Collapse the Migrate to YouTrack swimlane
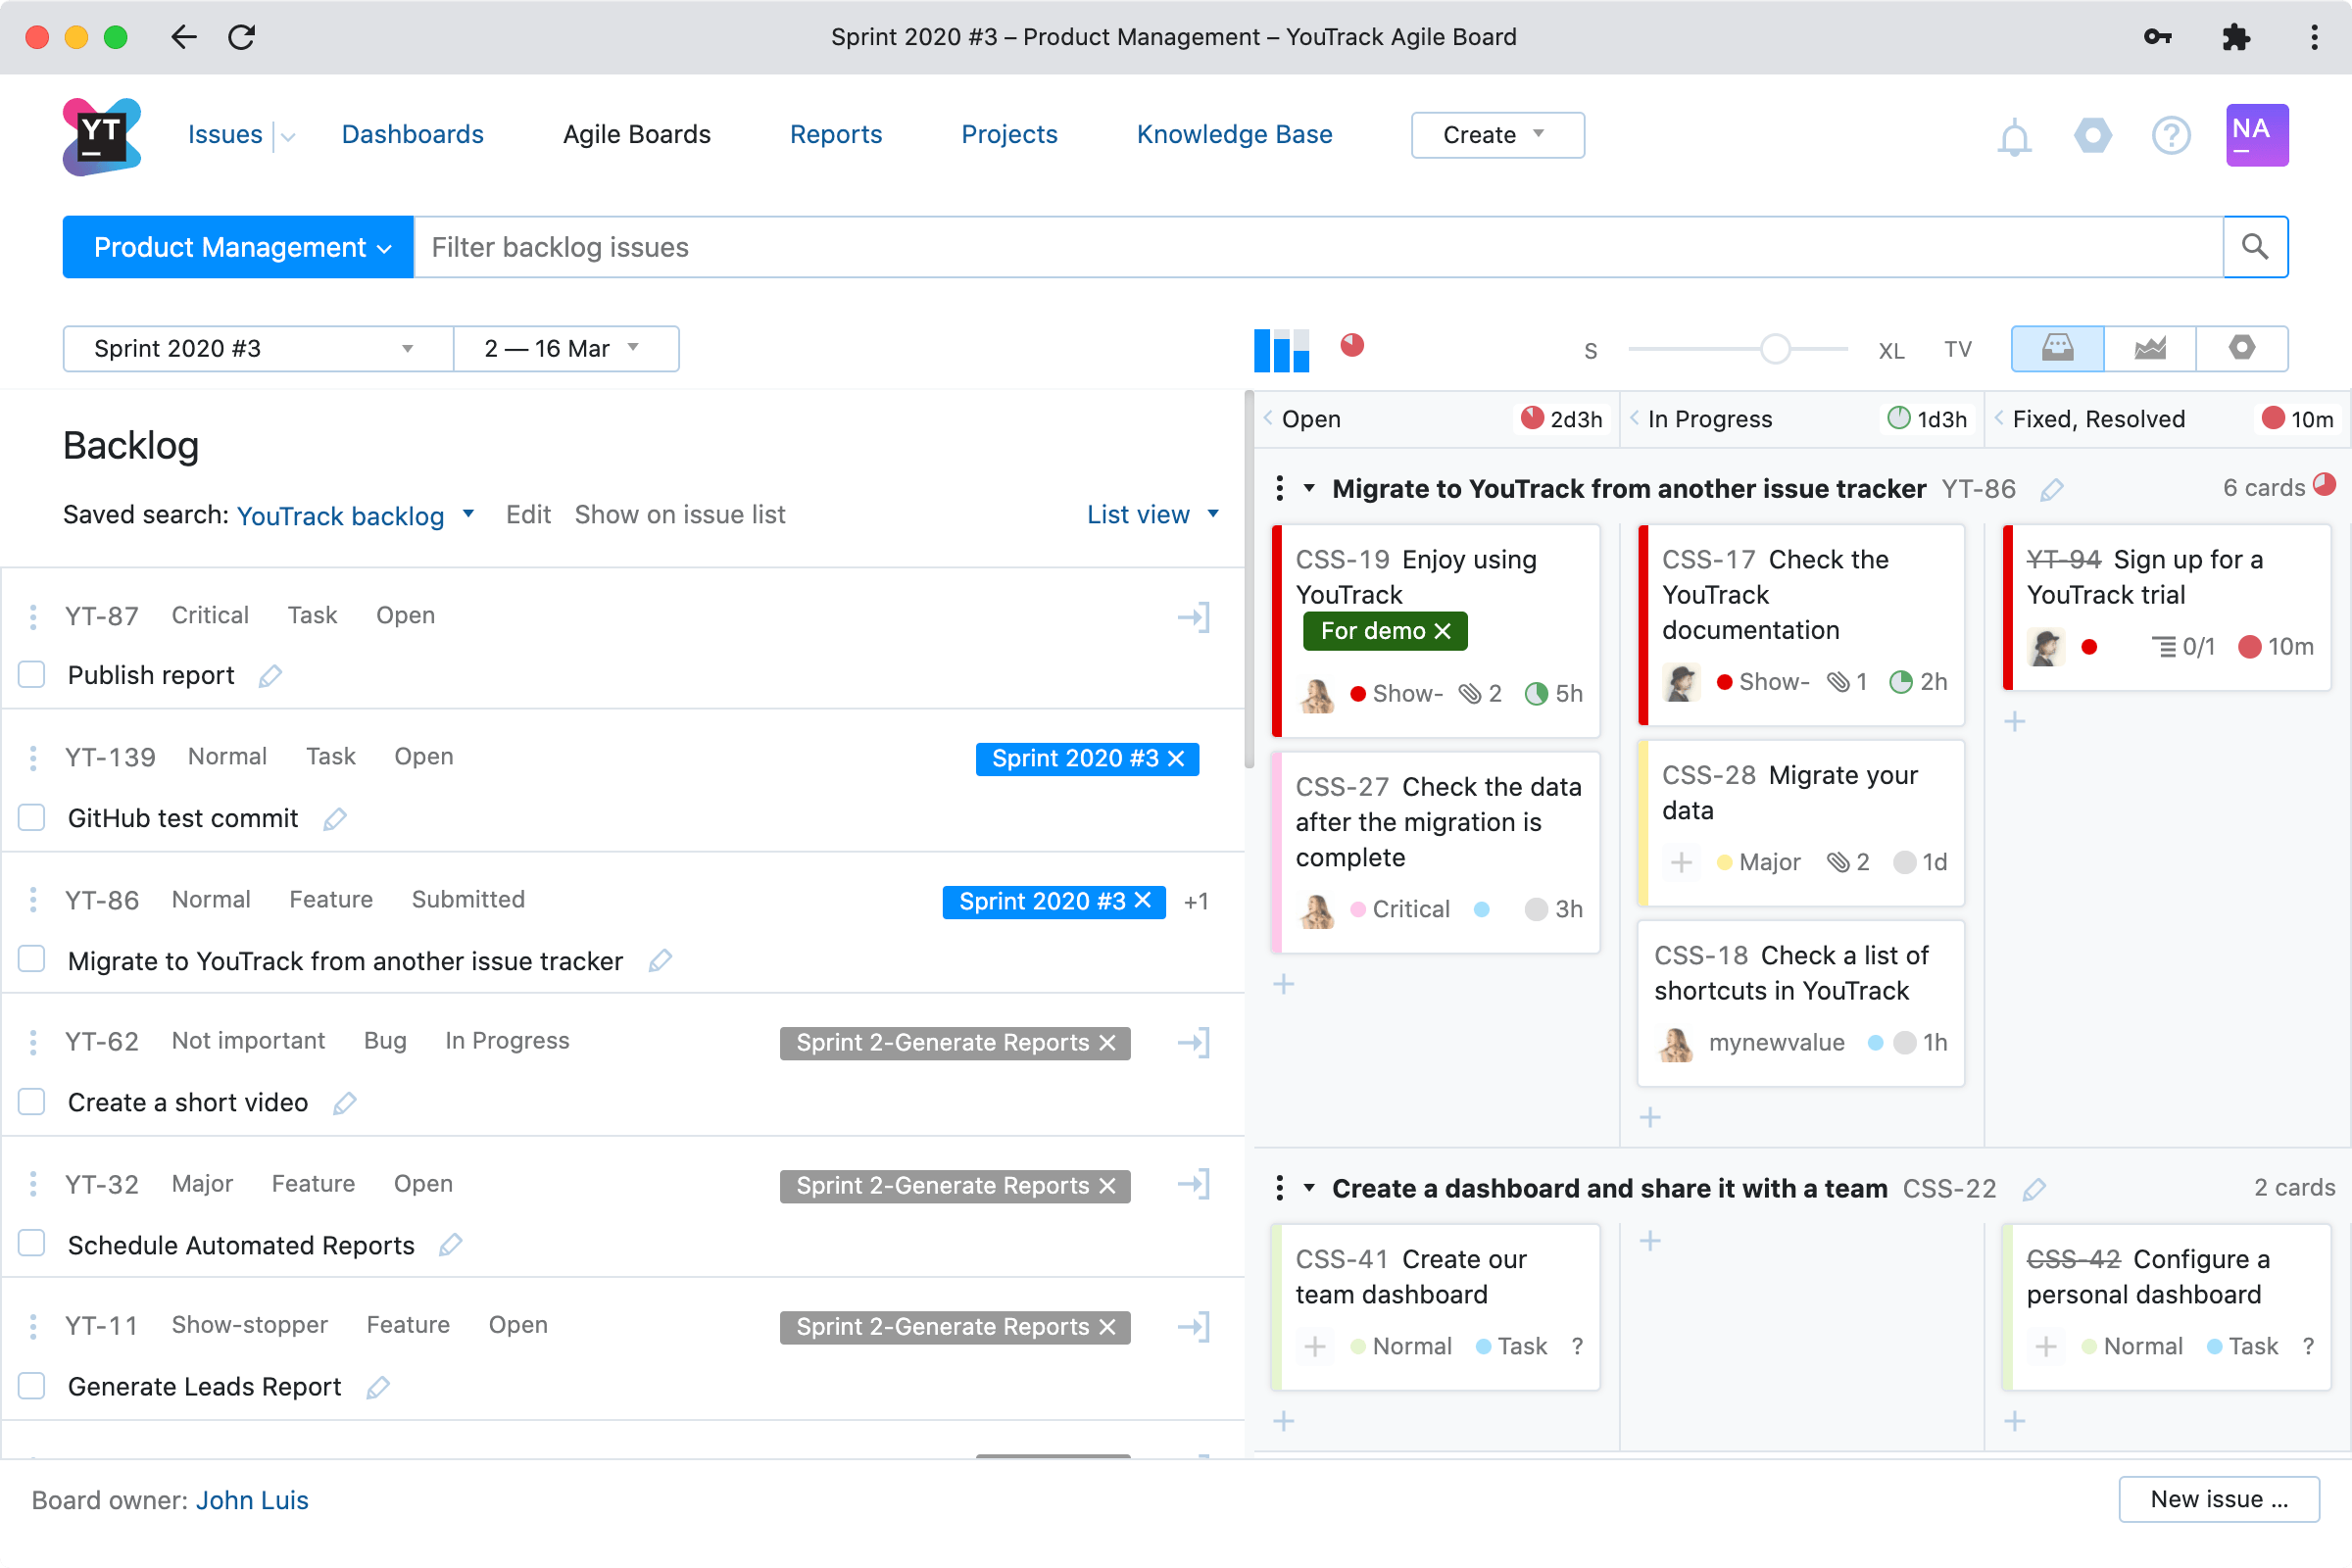This screenshot has width=2352, height=1568. [1309, 489]
